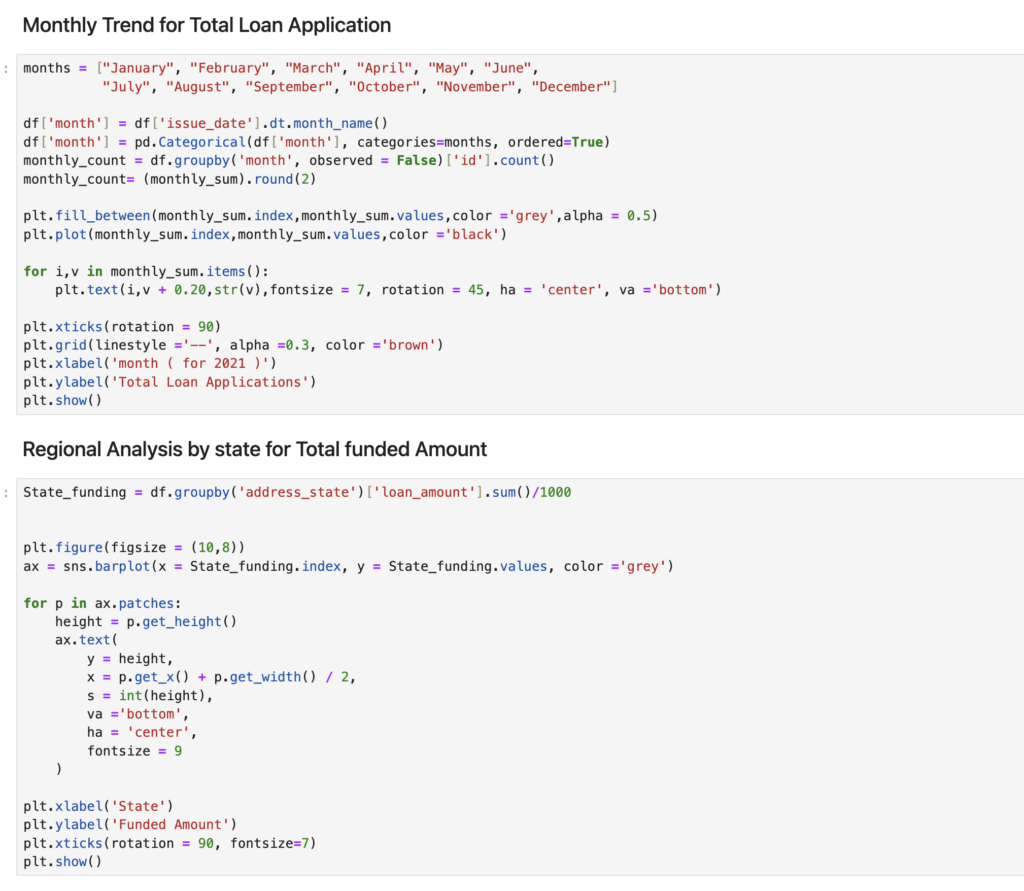
Task: Click the State_funding groupby assignment line
Action: click(x=297, y=492)
